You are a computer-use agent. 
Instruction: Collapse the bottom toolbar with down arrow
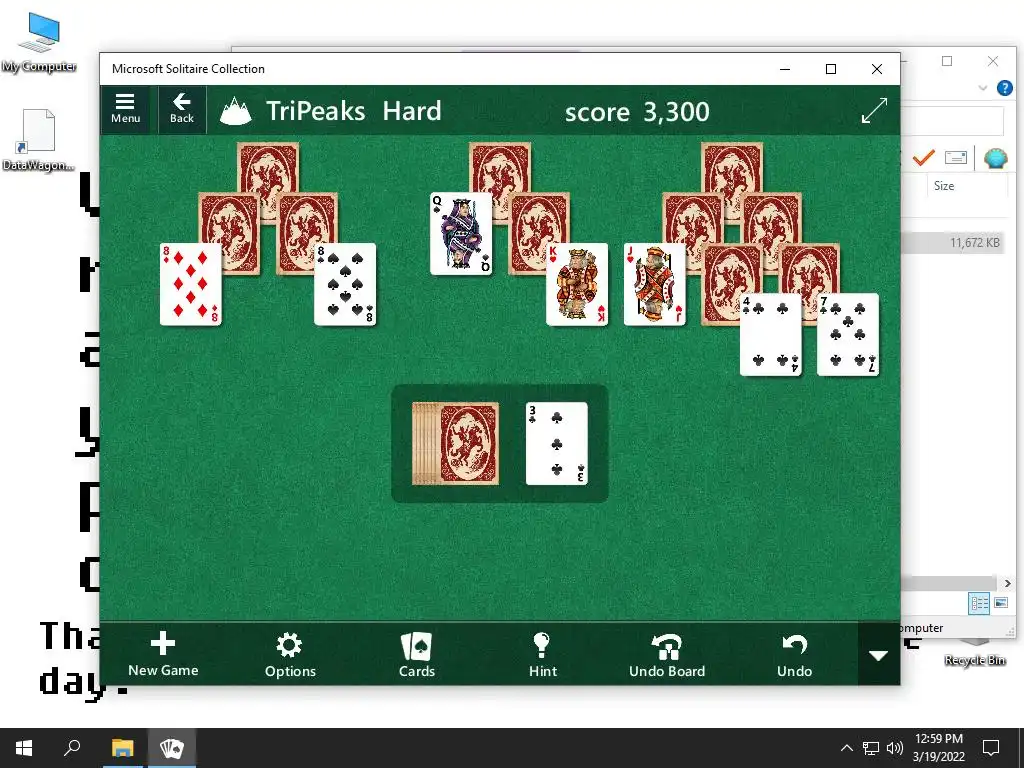coord(878,655)
